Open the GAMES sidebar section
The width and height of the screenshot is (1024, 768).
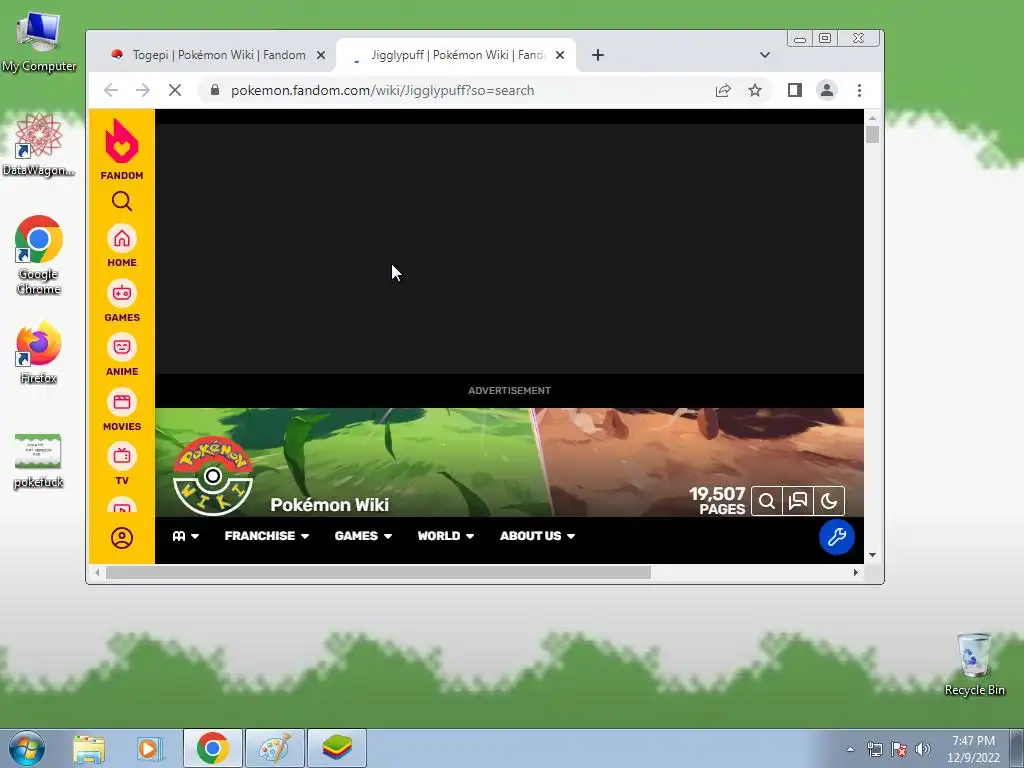pos(121,301)
